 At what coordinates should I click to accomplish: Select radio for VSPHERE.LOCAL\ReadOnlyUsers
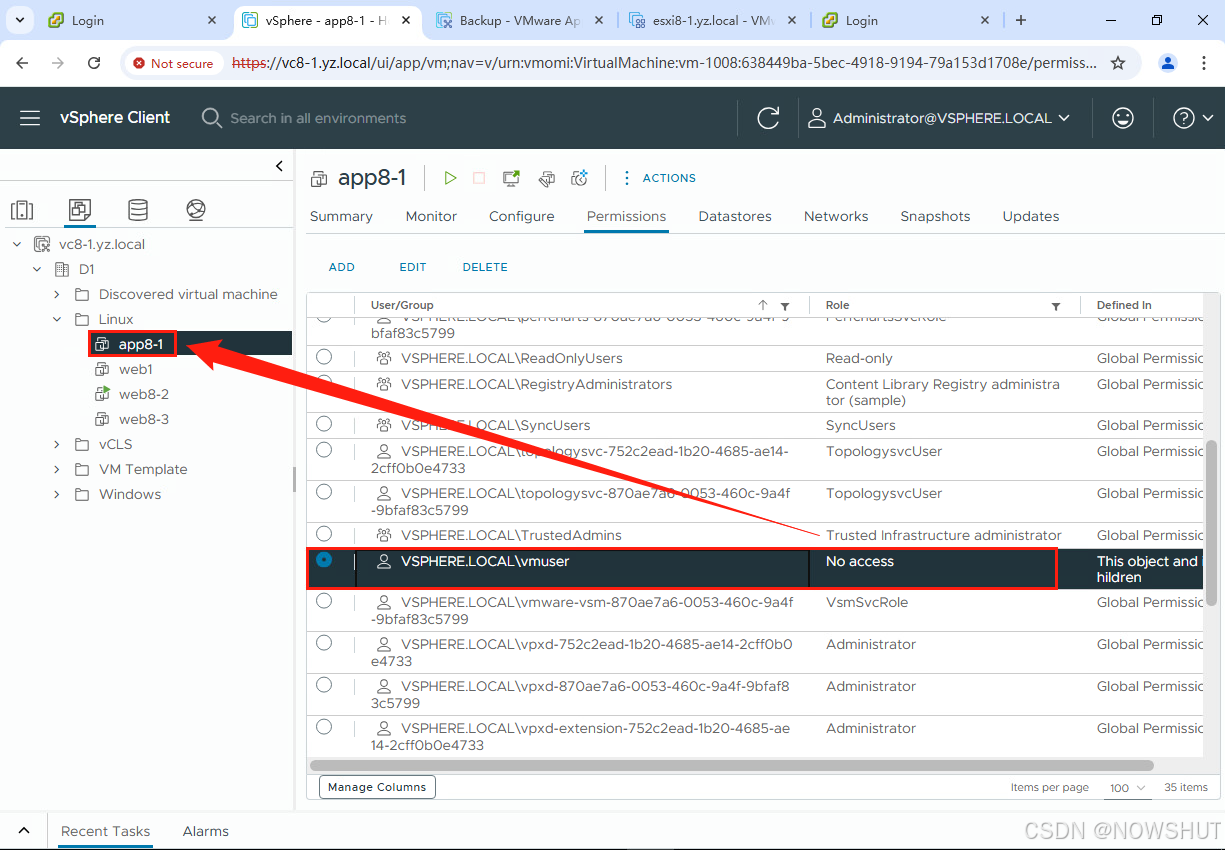pos(324,357)
